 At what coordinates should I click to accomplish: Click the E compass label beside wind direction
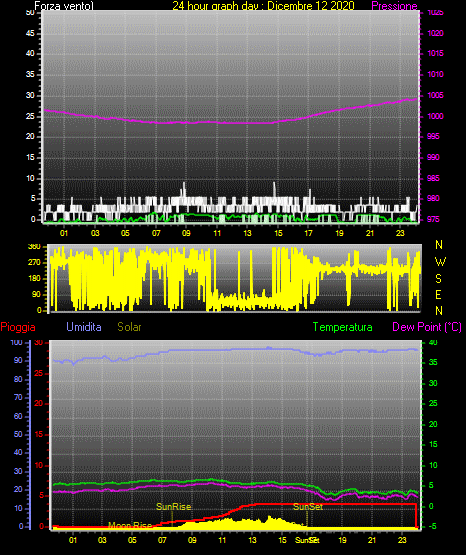pyautogui.click(x=438, y=294)
